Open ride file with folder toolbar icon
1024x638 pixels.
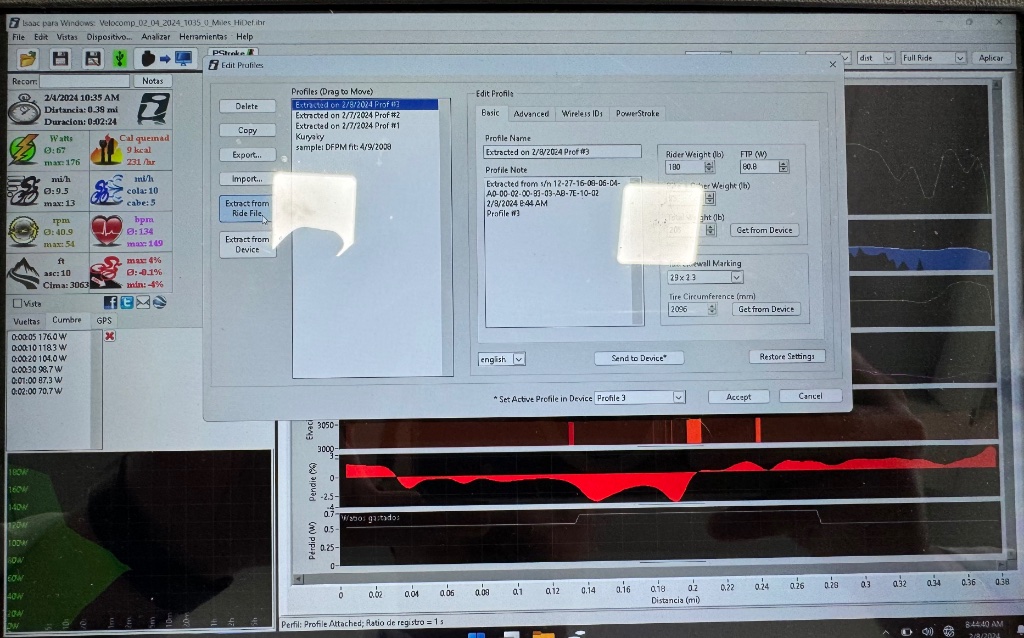28,59
